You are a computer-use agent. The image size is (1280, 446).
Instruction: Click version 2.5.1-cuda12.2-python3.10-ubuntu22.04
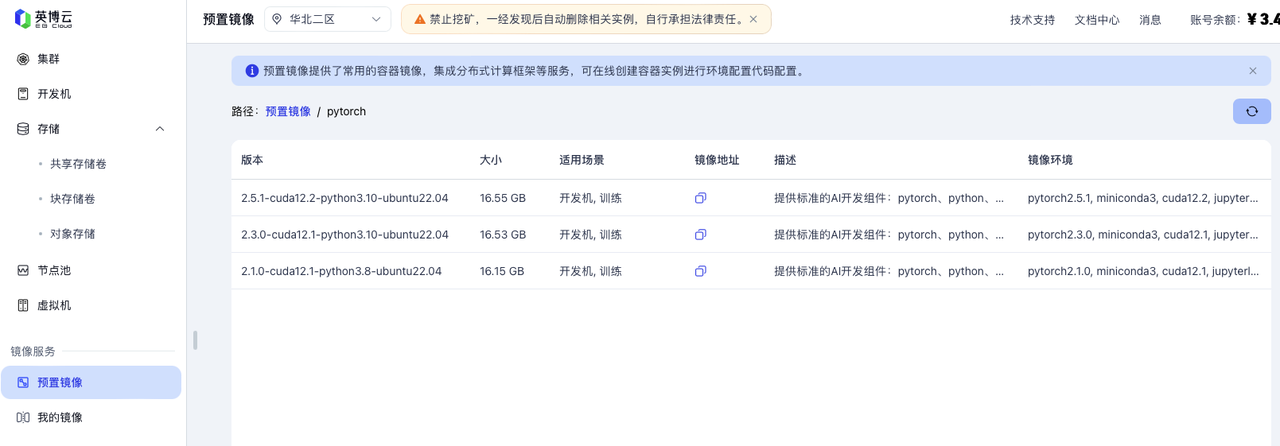coord(345,198)
